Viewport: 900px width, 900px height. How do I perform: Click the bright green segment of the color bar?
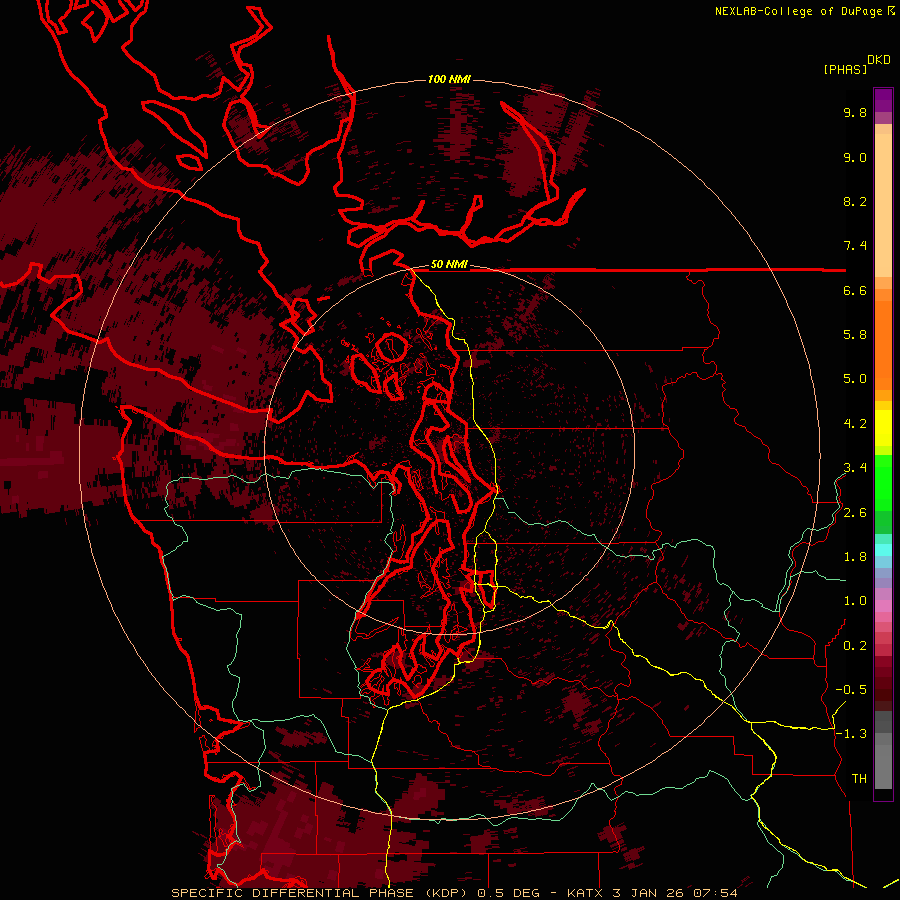[883, 482]
